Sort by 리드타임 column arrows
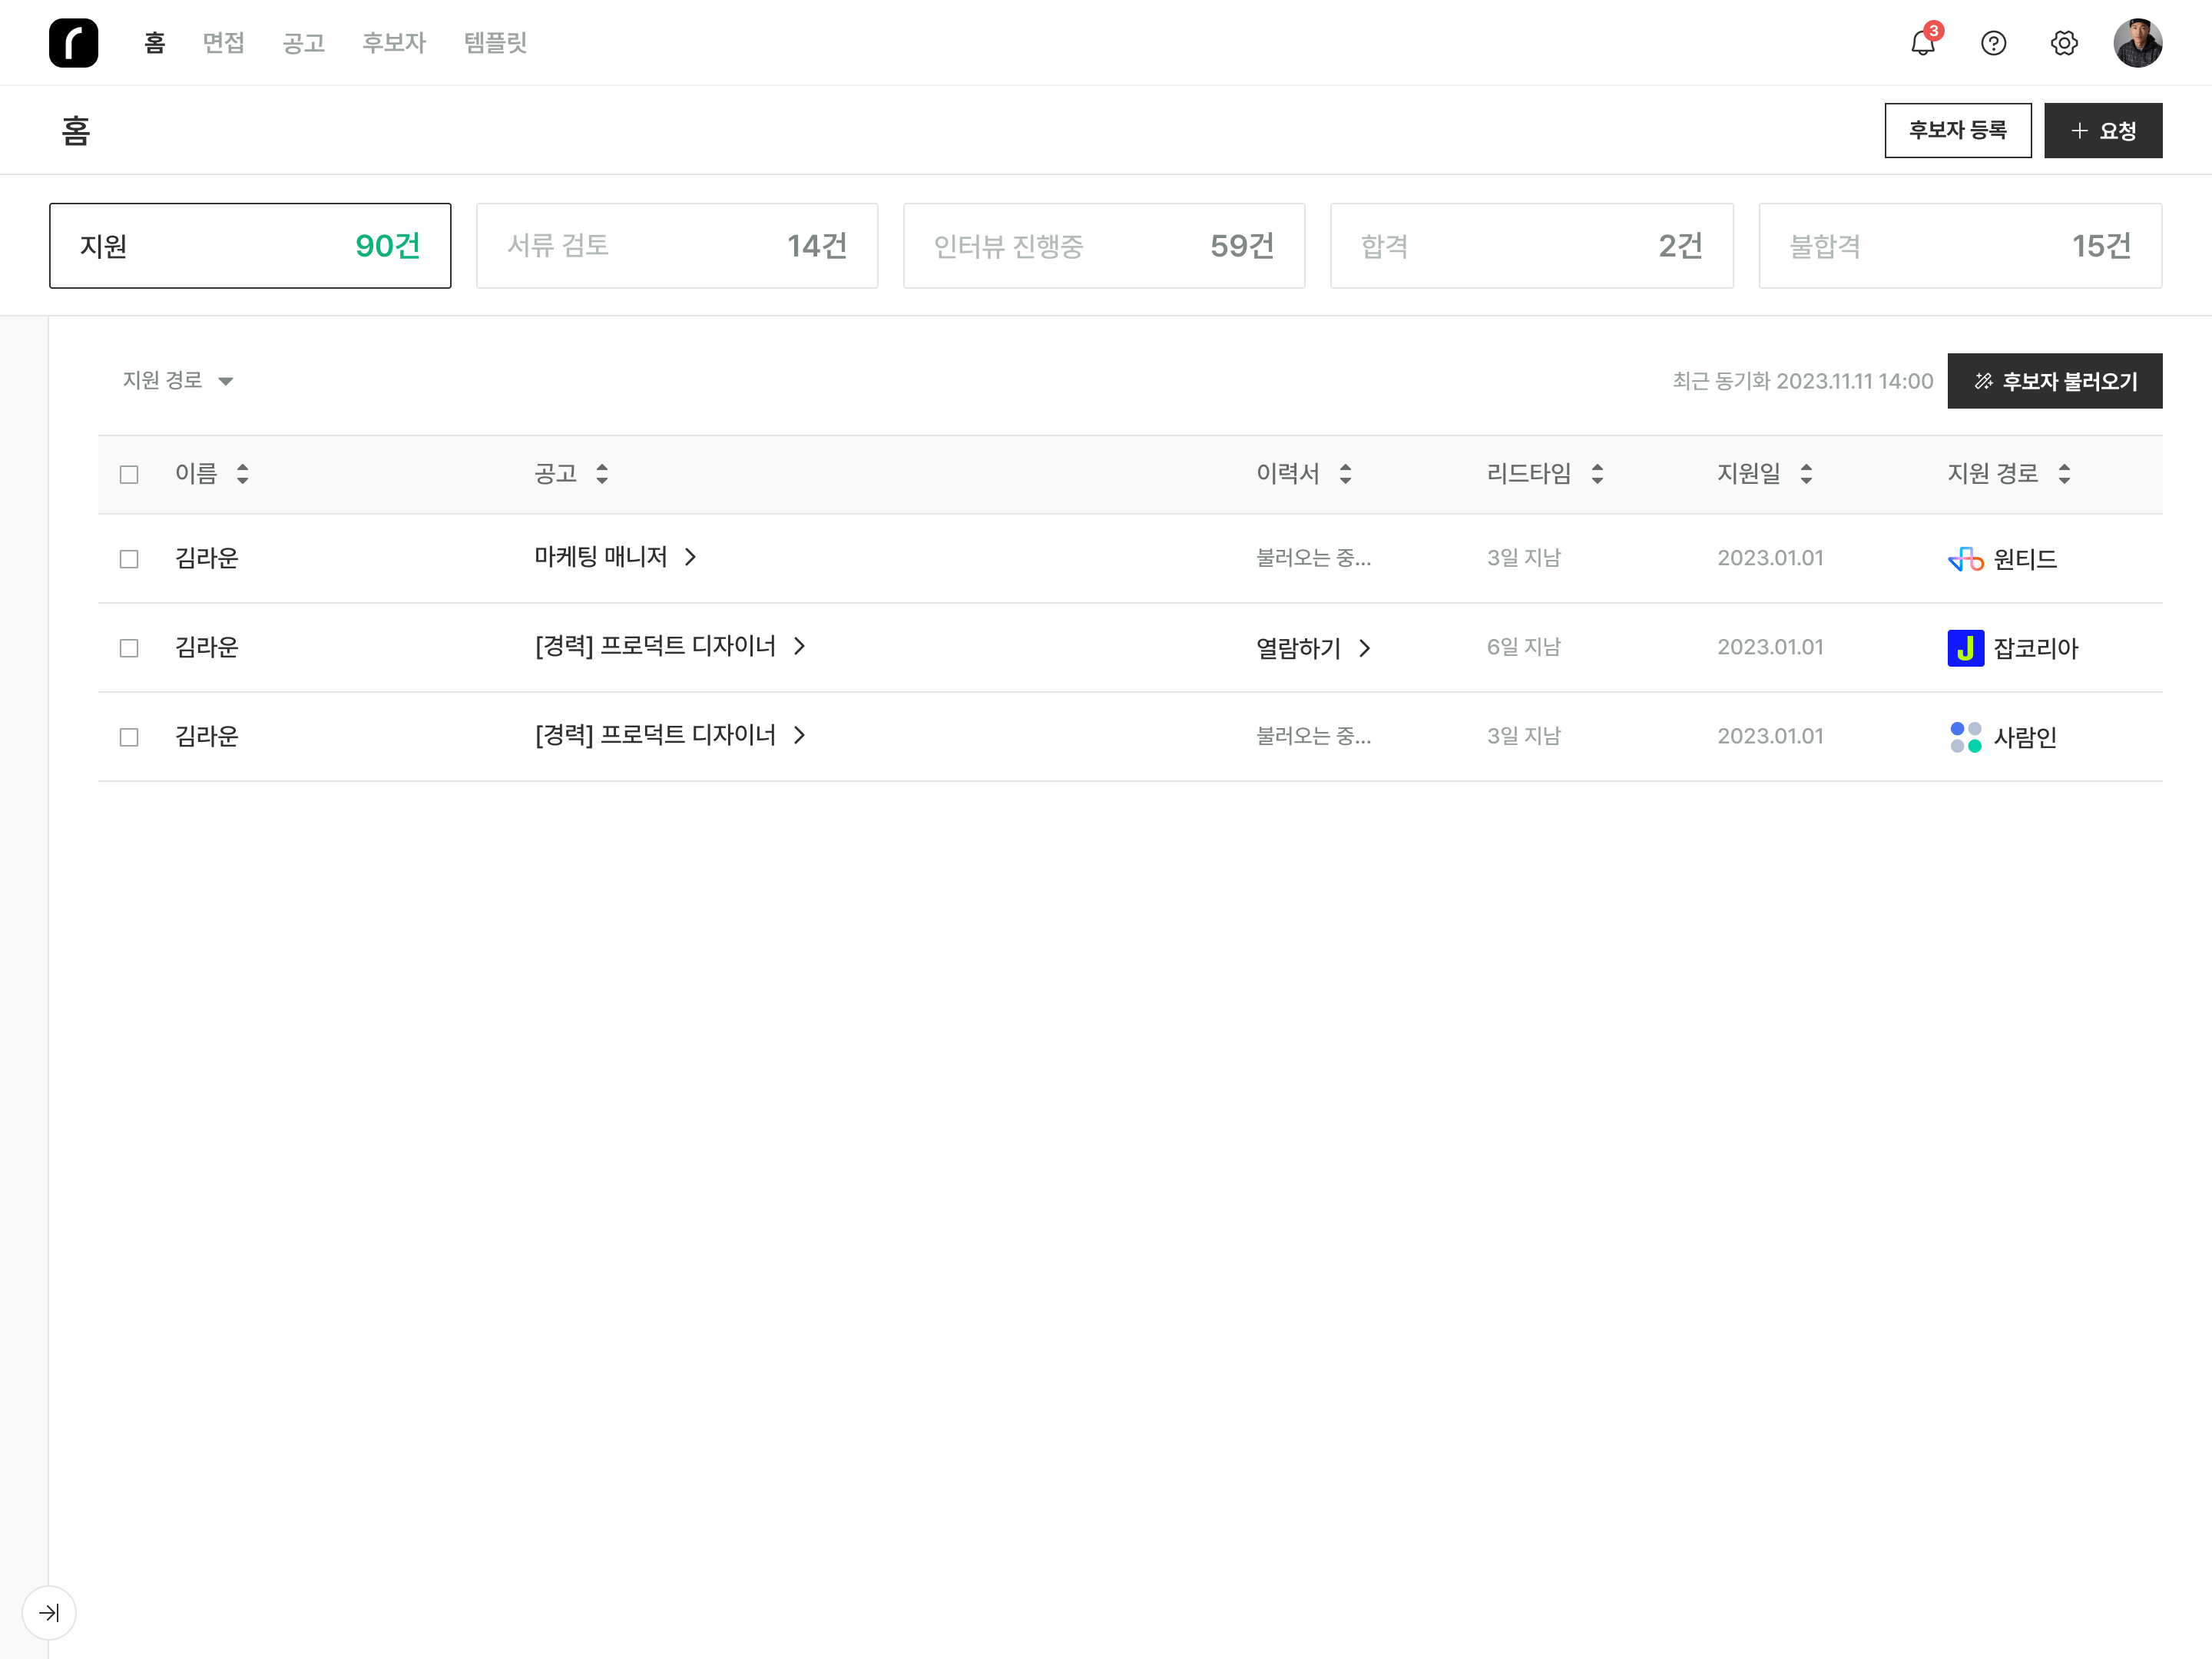Image resolution: width=2212 pixels, height=1659 pixels. coord(1597,474)
